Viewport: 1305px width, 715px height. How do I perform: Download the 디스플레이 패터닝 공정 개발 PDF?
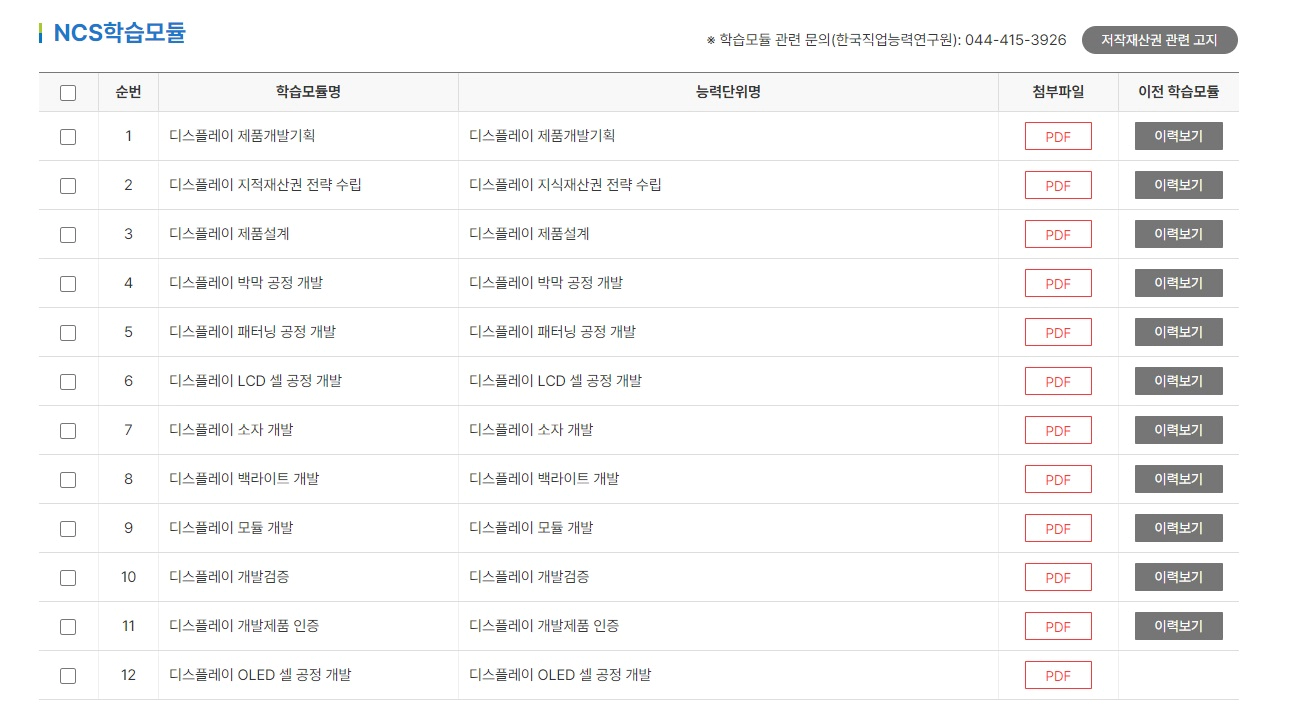(x=1058, y=331)
